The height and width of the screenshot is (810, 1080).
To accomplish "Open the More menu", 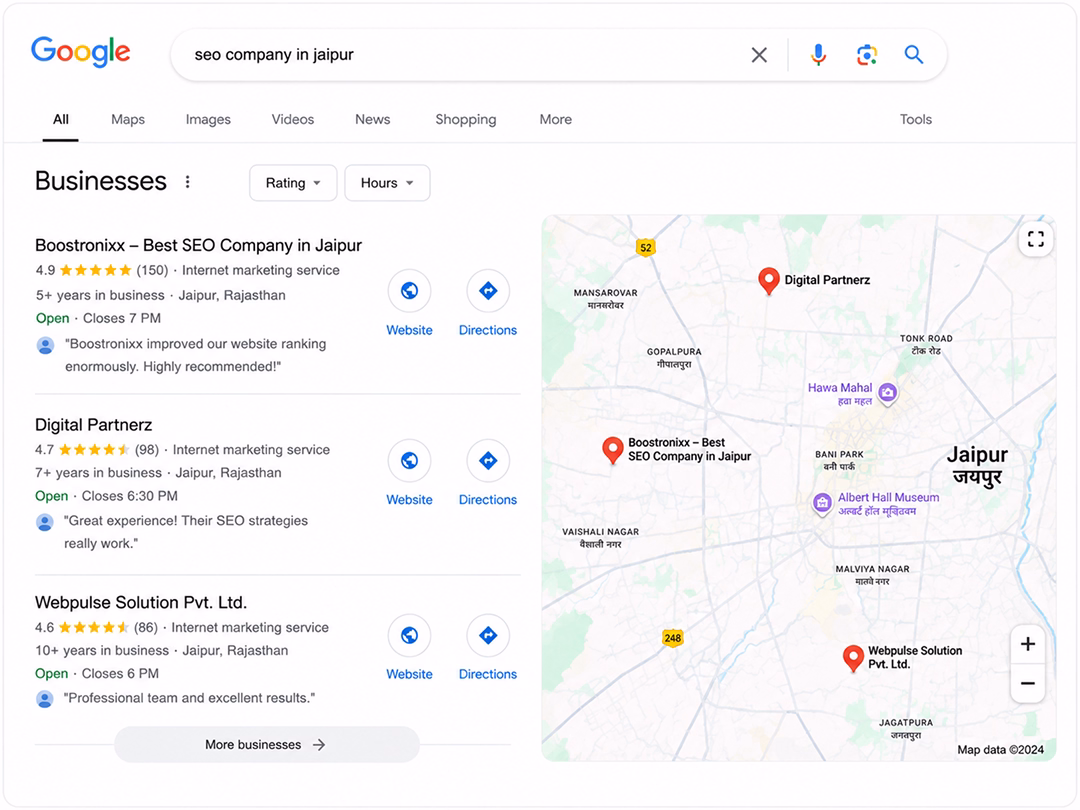I will [556, 119].
